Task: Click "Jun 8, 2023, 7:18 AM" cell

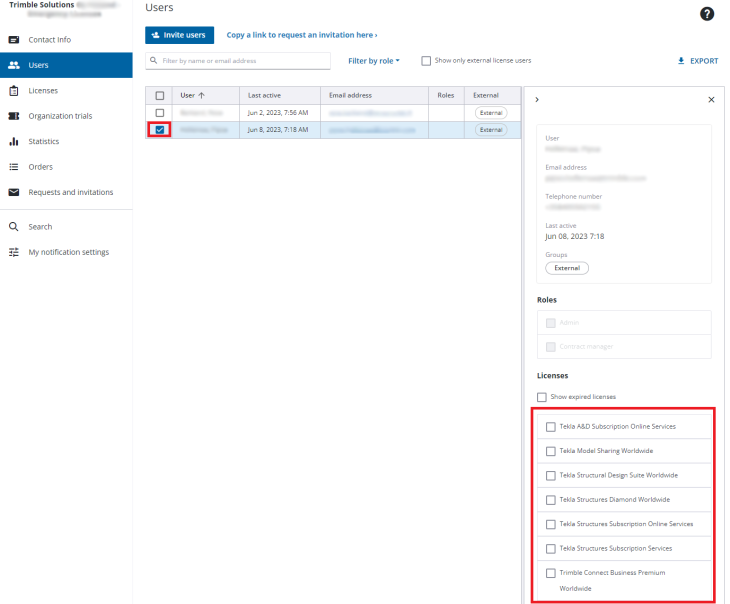Action: (278, 129)
